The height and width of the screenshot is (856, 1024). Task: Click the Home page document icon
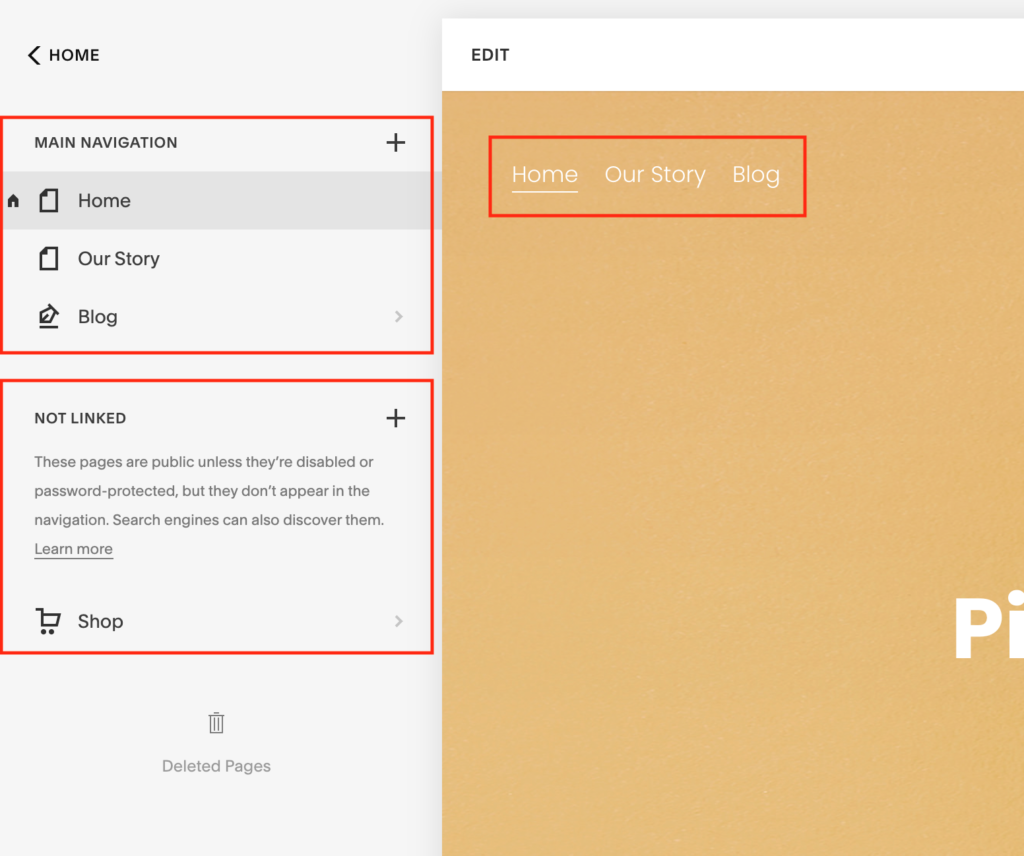click(48, 200)
